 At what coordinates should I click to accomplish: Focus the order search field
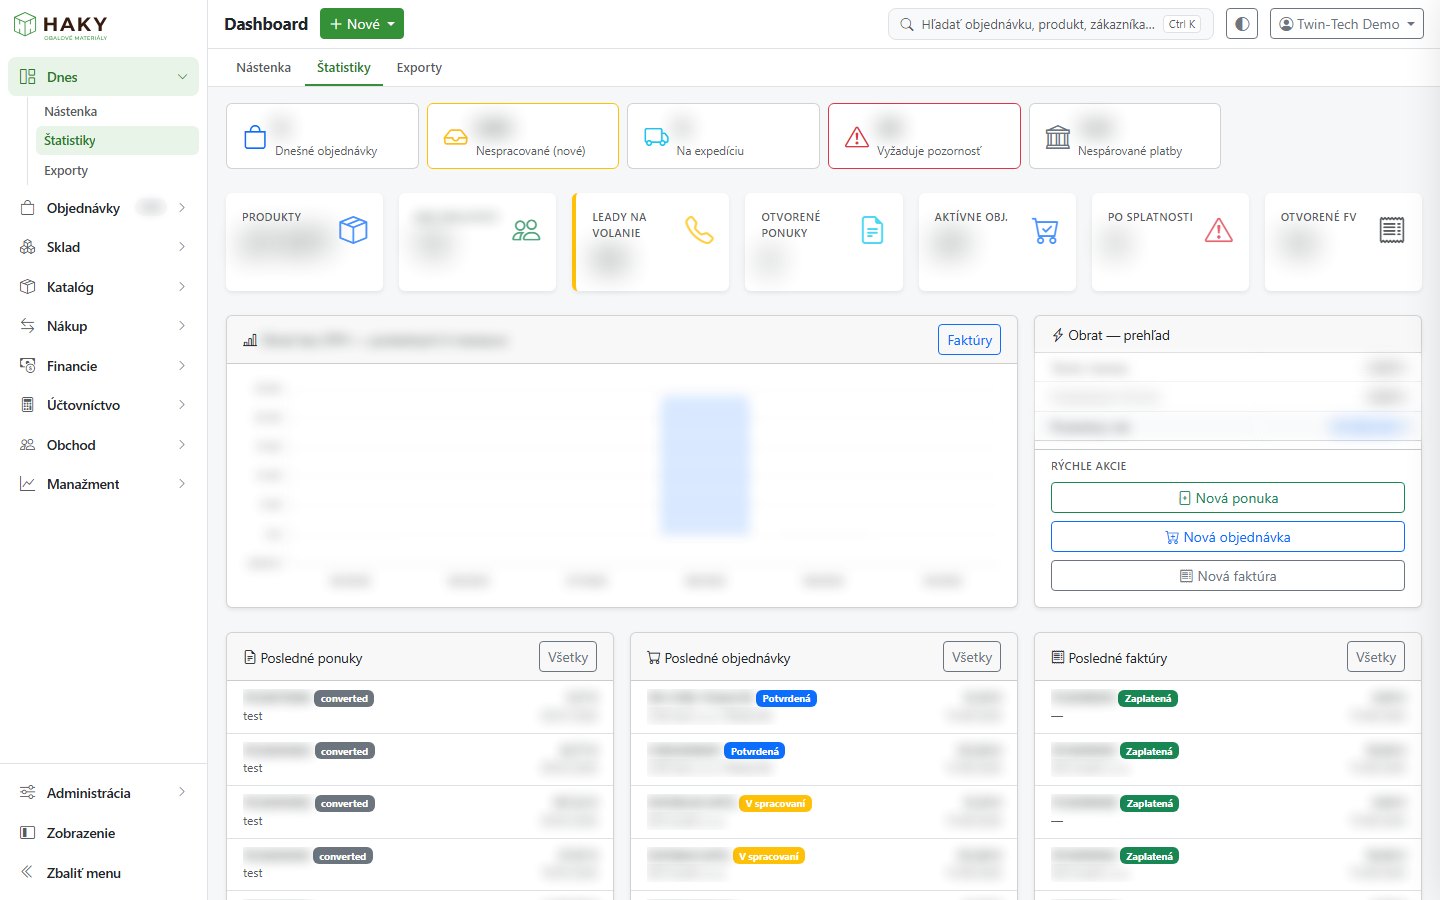(x=1050, y=24)
